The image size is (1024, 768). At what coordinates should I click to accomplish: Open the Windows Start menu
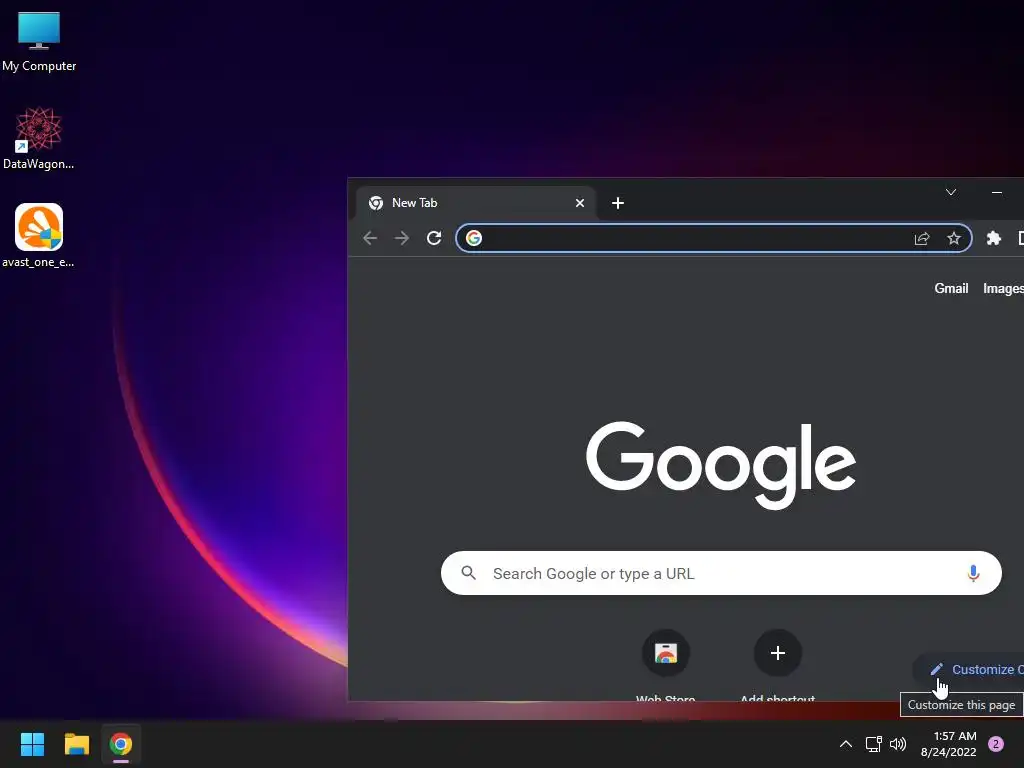click(x=32, y=744)
